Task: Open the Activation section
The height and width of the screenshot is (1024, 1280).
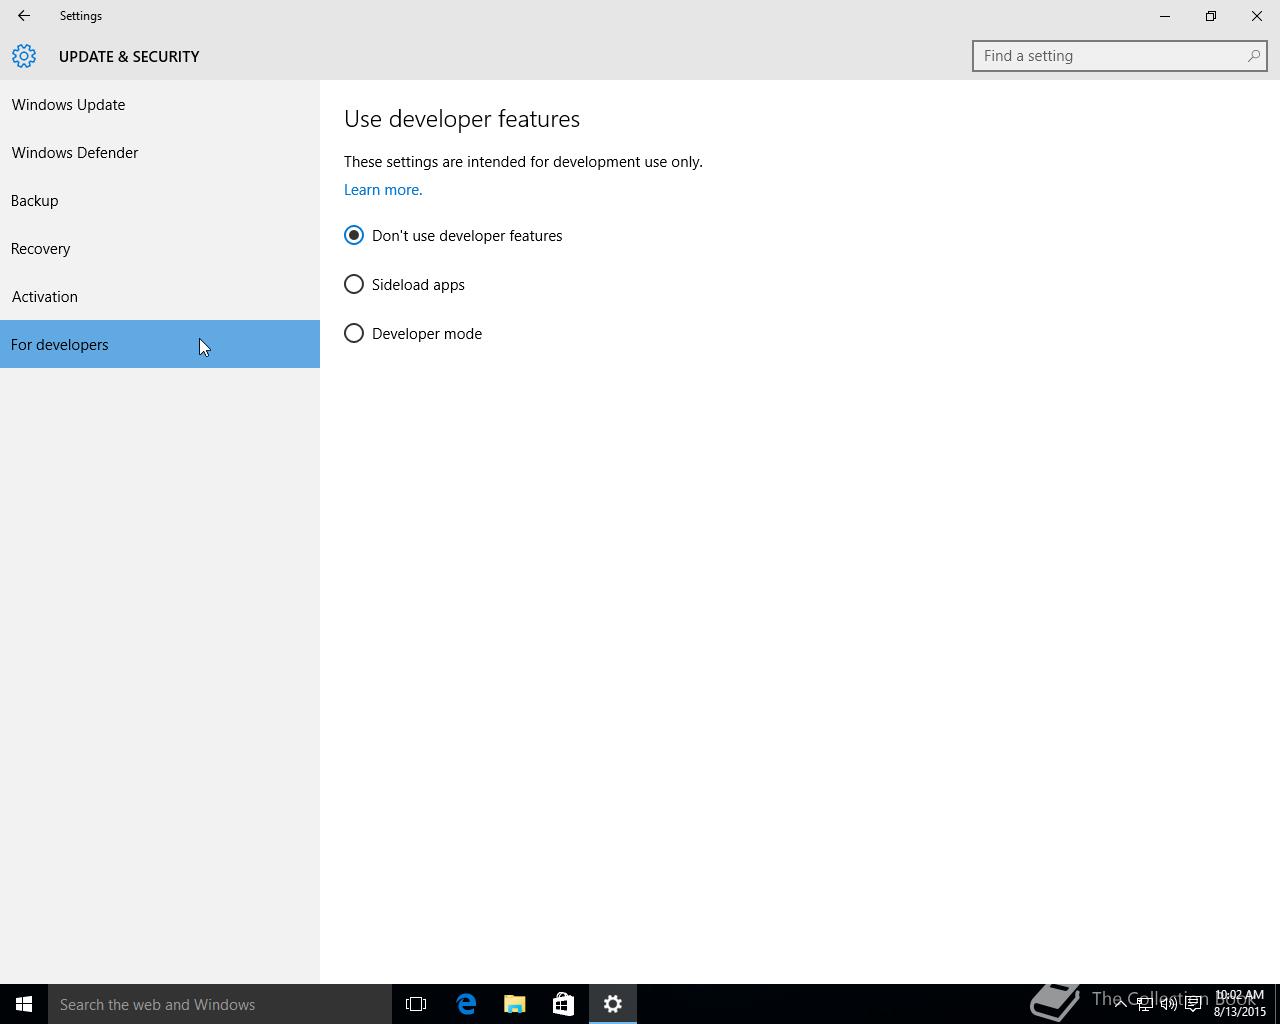Action: 160,297
